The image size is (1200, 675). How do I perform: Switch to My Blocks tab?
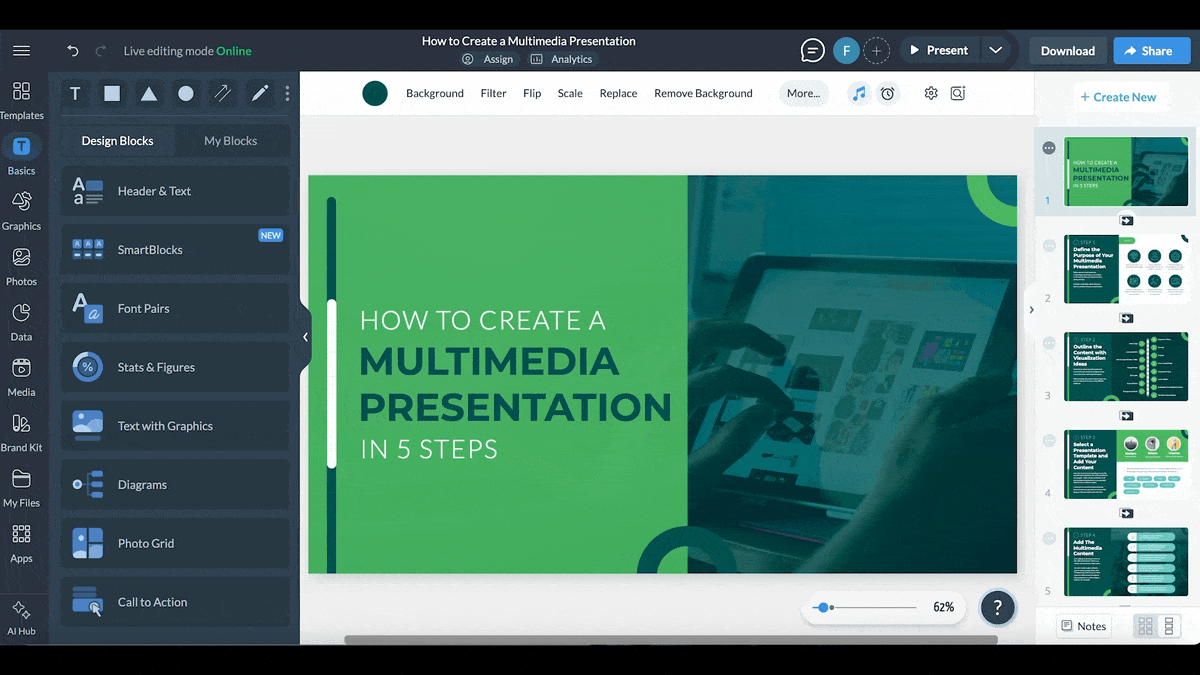coord(231,141)
